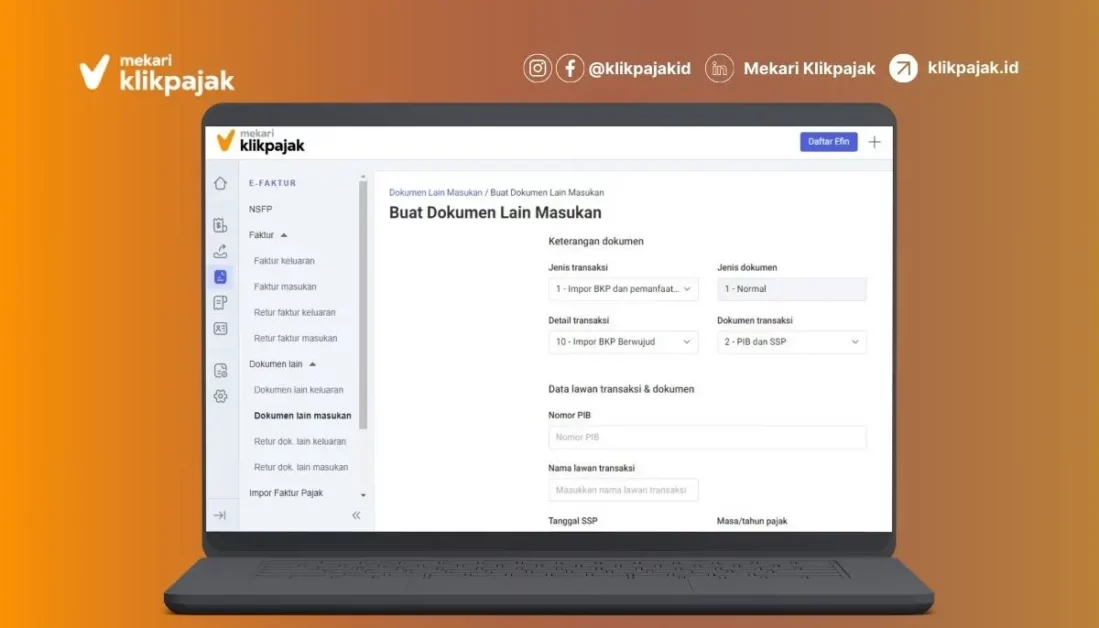Click the Jenis dokumen field showing 1 - Normal

791,289
